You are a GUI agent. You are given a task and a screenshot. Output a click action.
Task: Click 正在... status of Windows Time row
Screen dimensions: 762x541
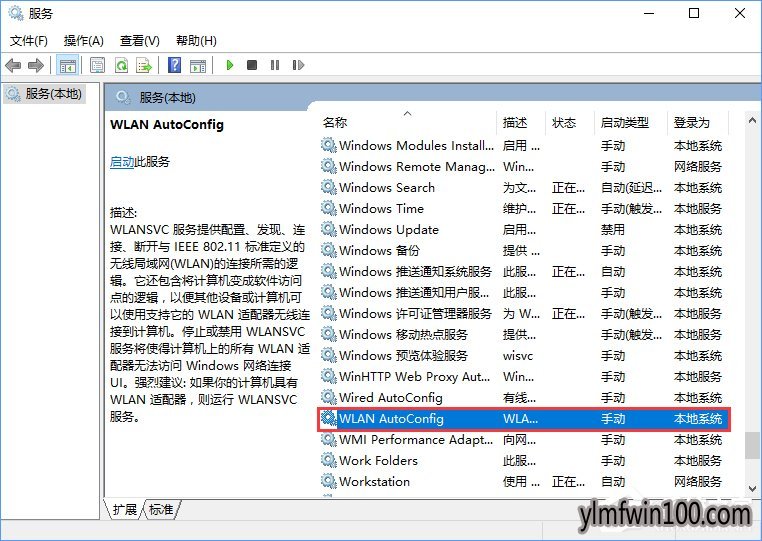click(x=568, y=209)
